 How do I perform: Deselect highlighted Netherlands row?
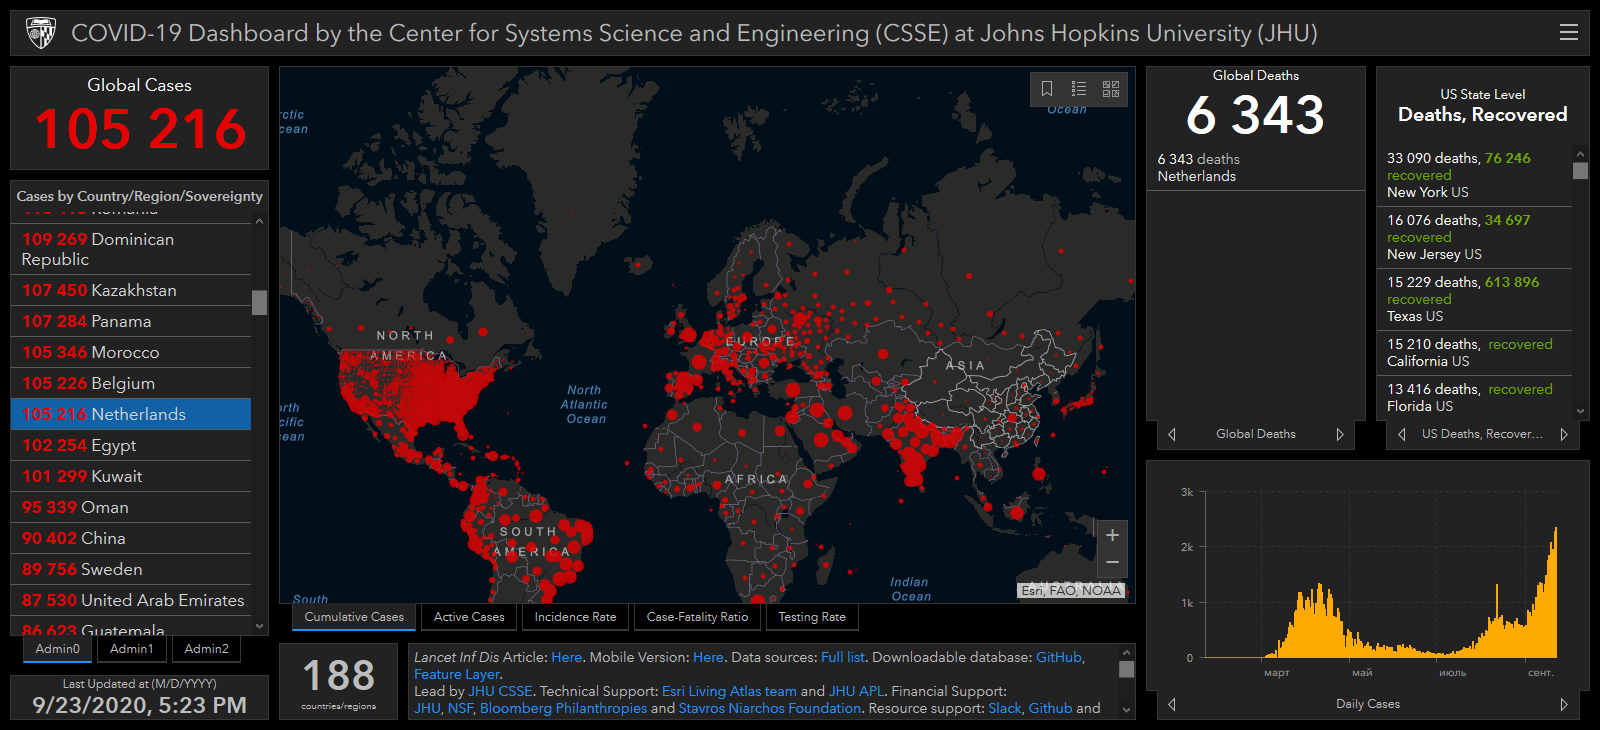pos(131,414)
